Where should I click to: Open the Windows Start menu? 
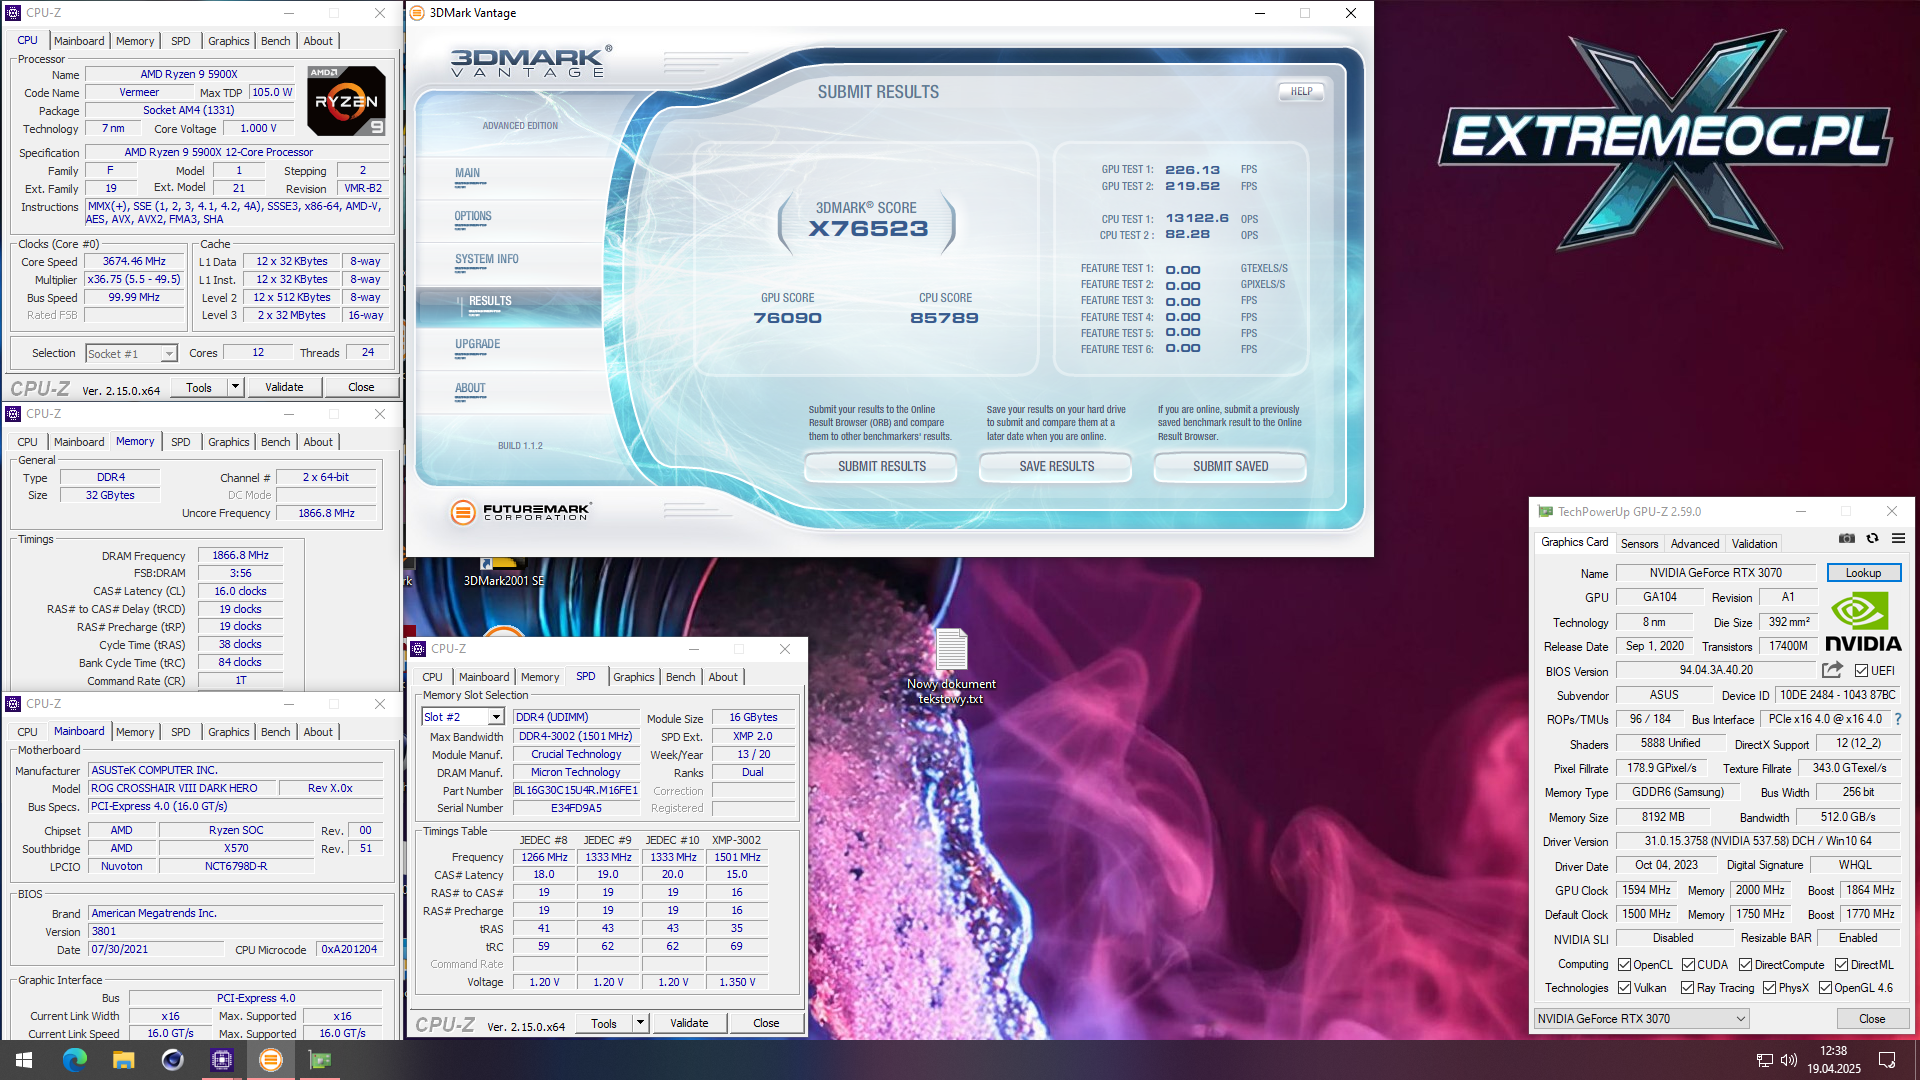tap(24, 1060)
